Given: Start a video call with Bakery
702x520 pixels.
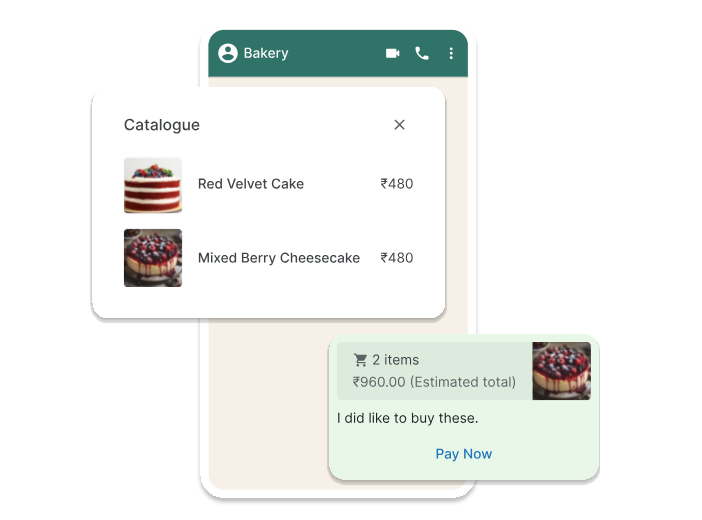Looking at the screenshot, I should point(393,53).
